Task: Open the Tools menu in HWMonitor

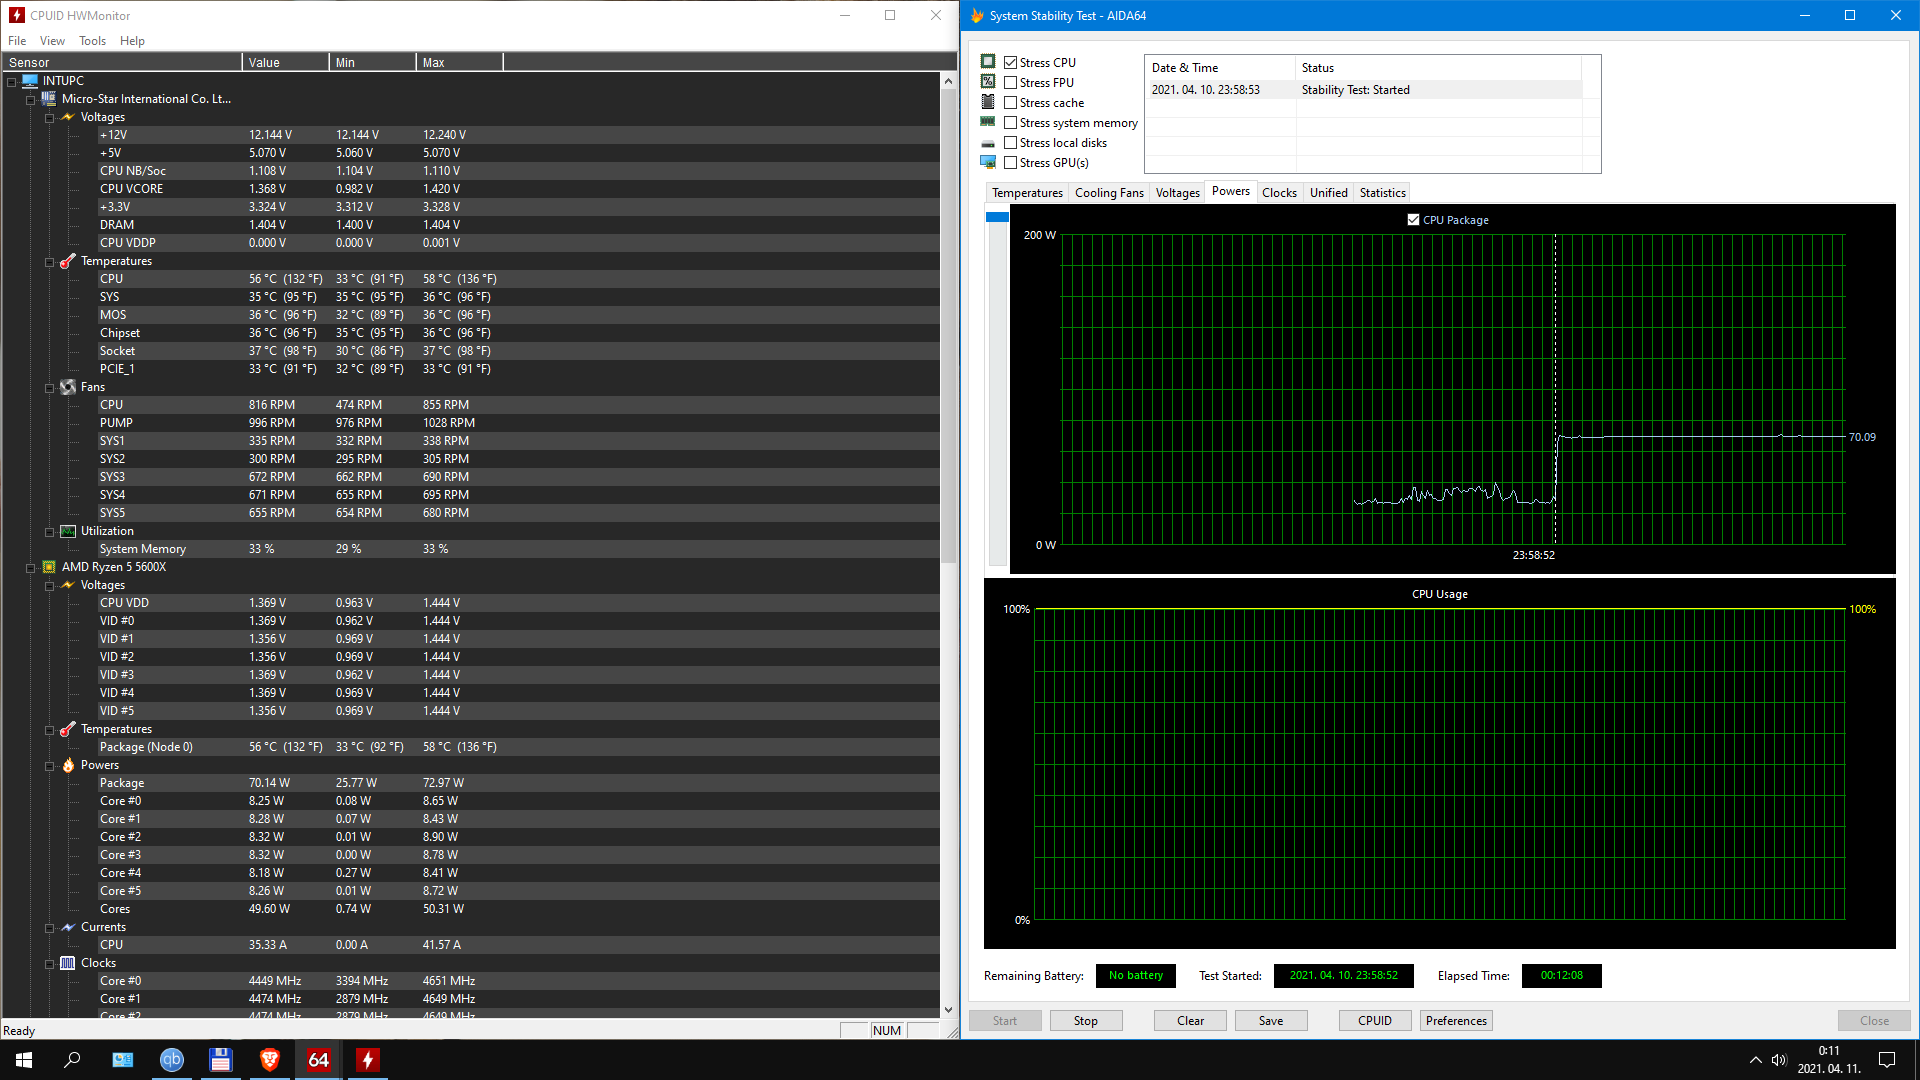Action: pyautogui.click(x=92, y=41)
